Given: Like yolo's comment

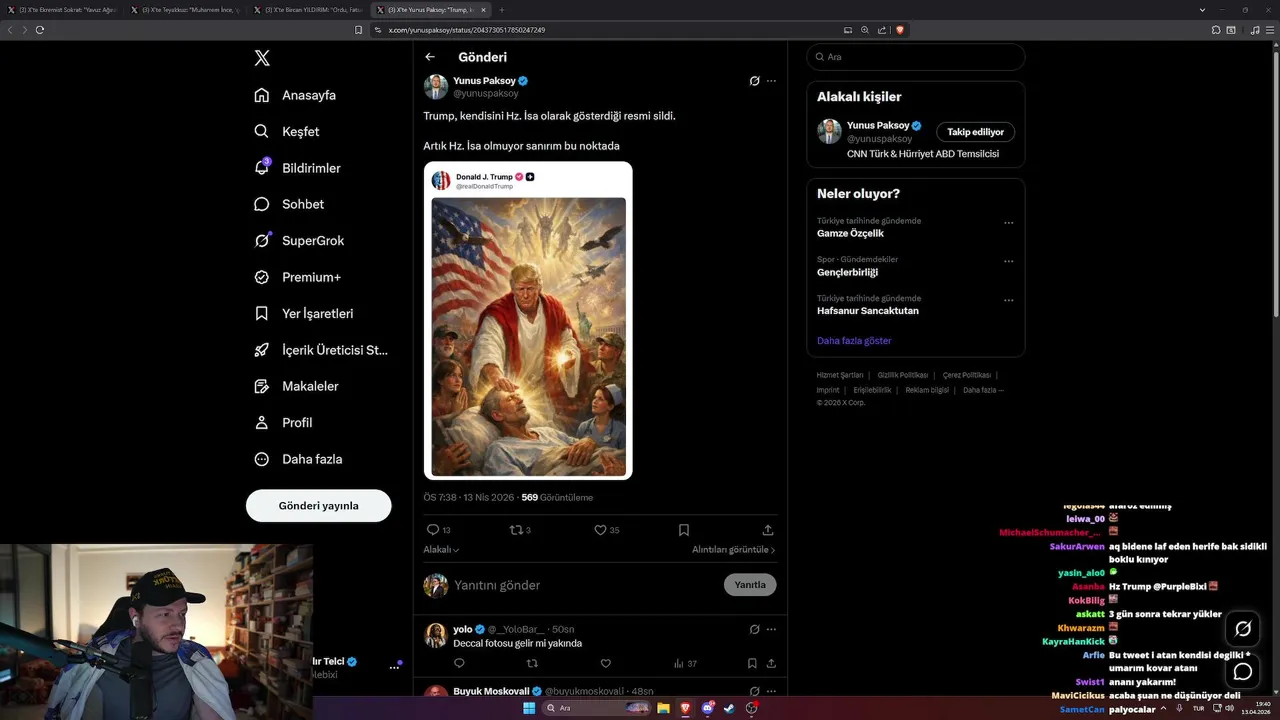Looking at the screenshot, I should (605, 663).
